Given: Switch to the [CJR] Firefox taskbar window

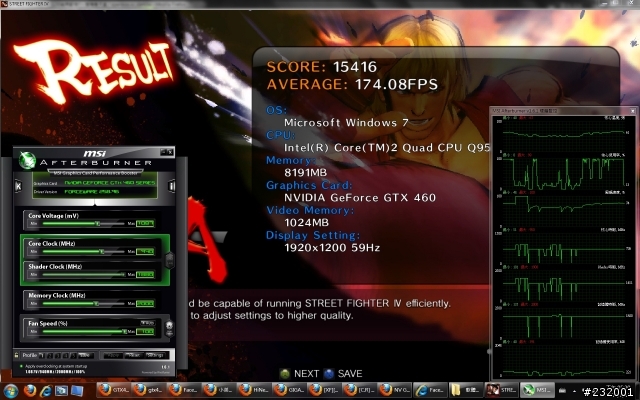Looking at the screenshot, I should click(359, 390).
